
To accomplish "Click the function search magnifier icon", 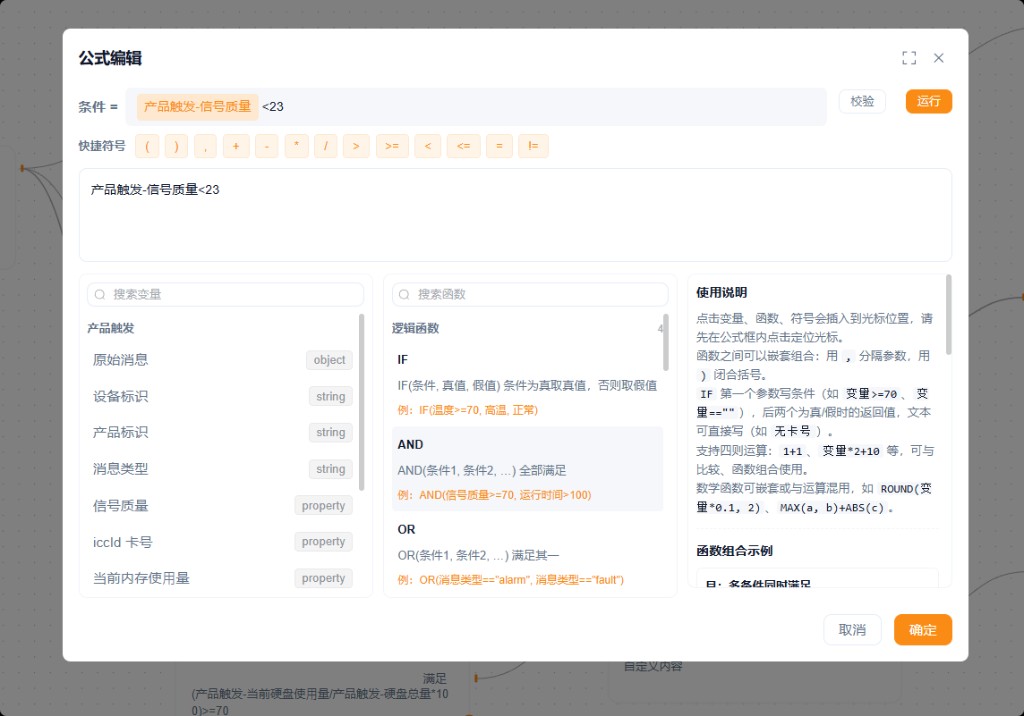I will coord(404,295).
